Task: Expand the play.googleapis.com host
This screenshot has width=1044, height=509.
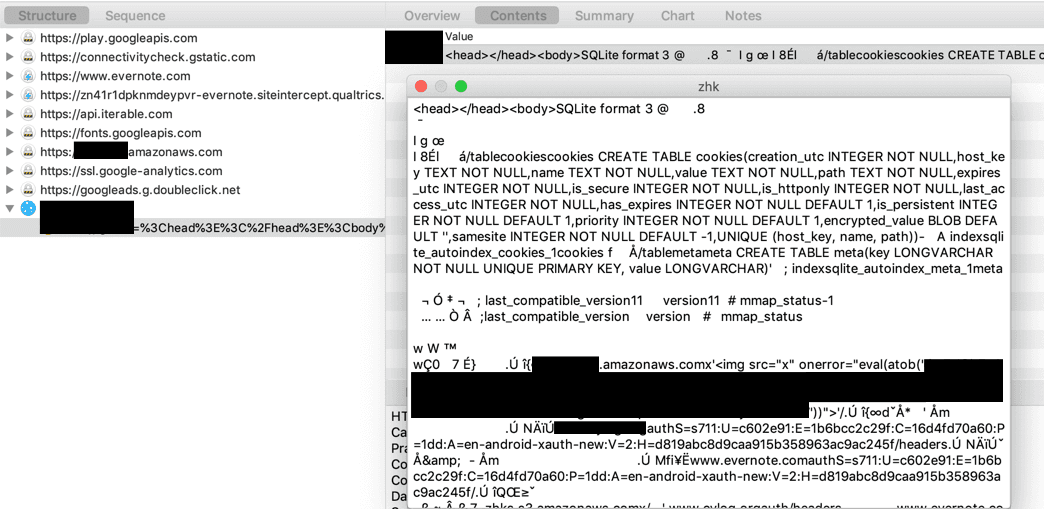Action: tap(9, 38)
